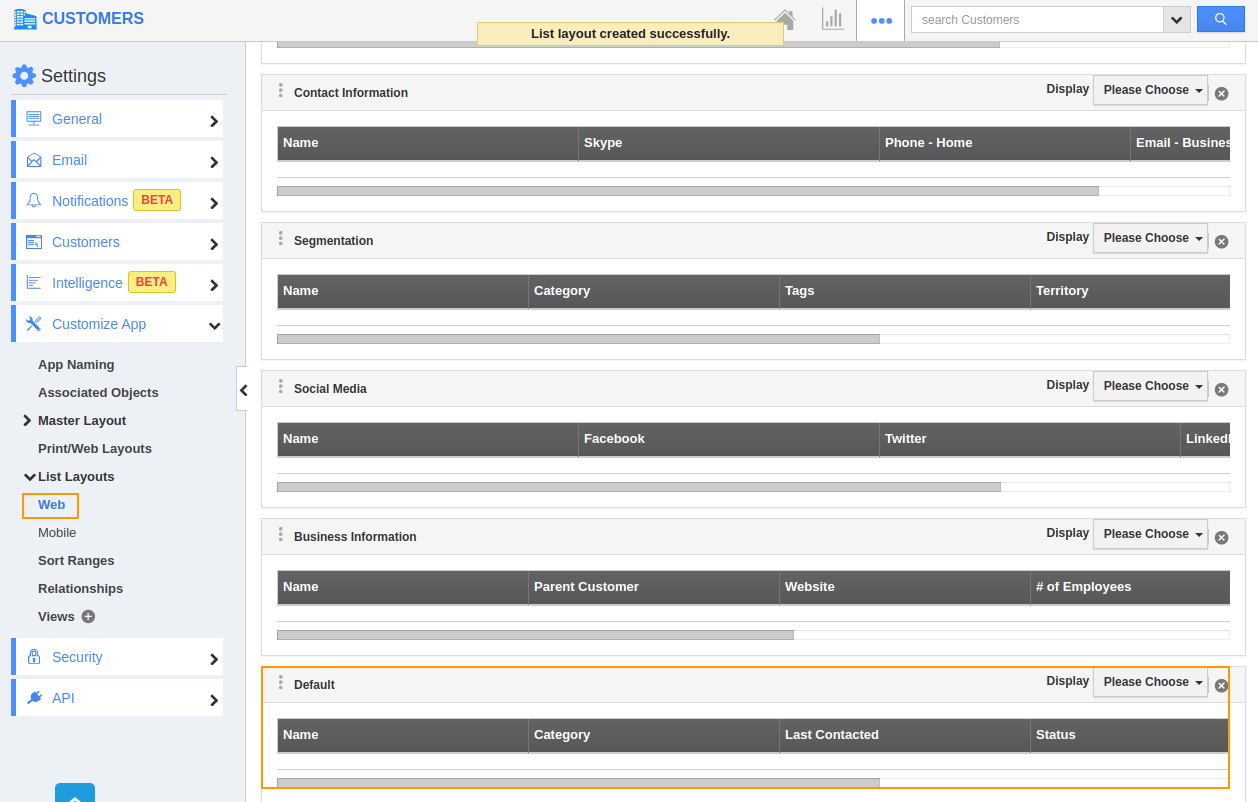Expand the search Customers dropdown arrow

pyautogui.click(x=1176, y=20)
